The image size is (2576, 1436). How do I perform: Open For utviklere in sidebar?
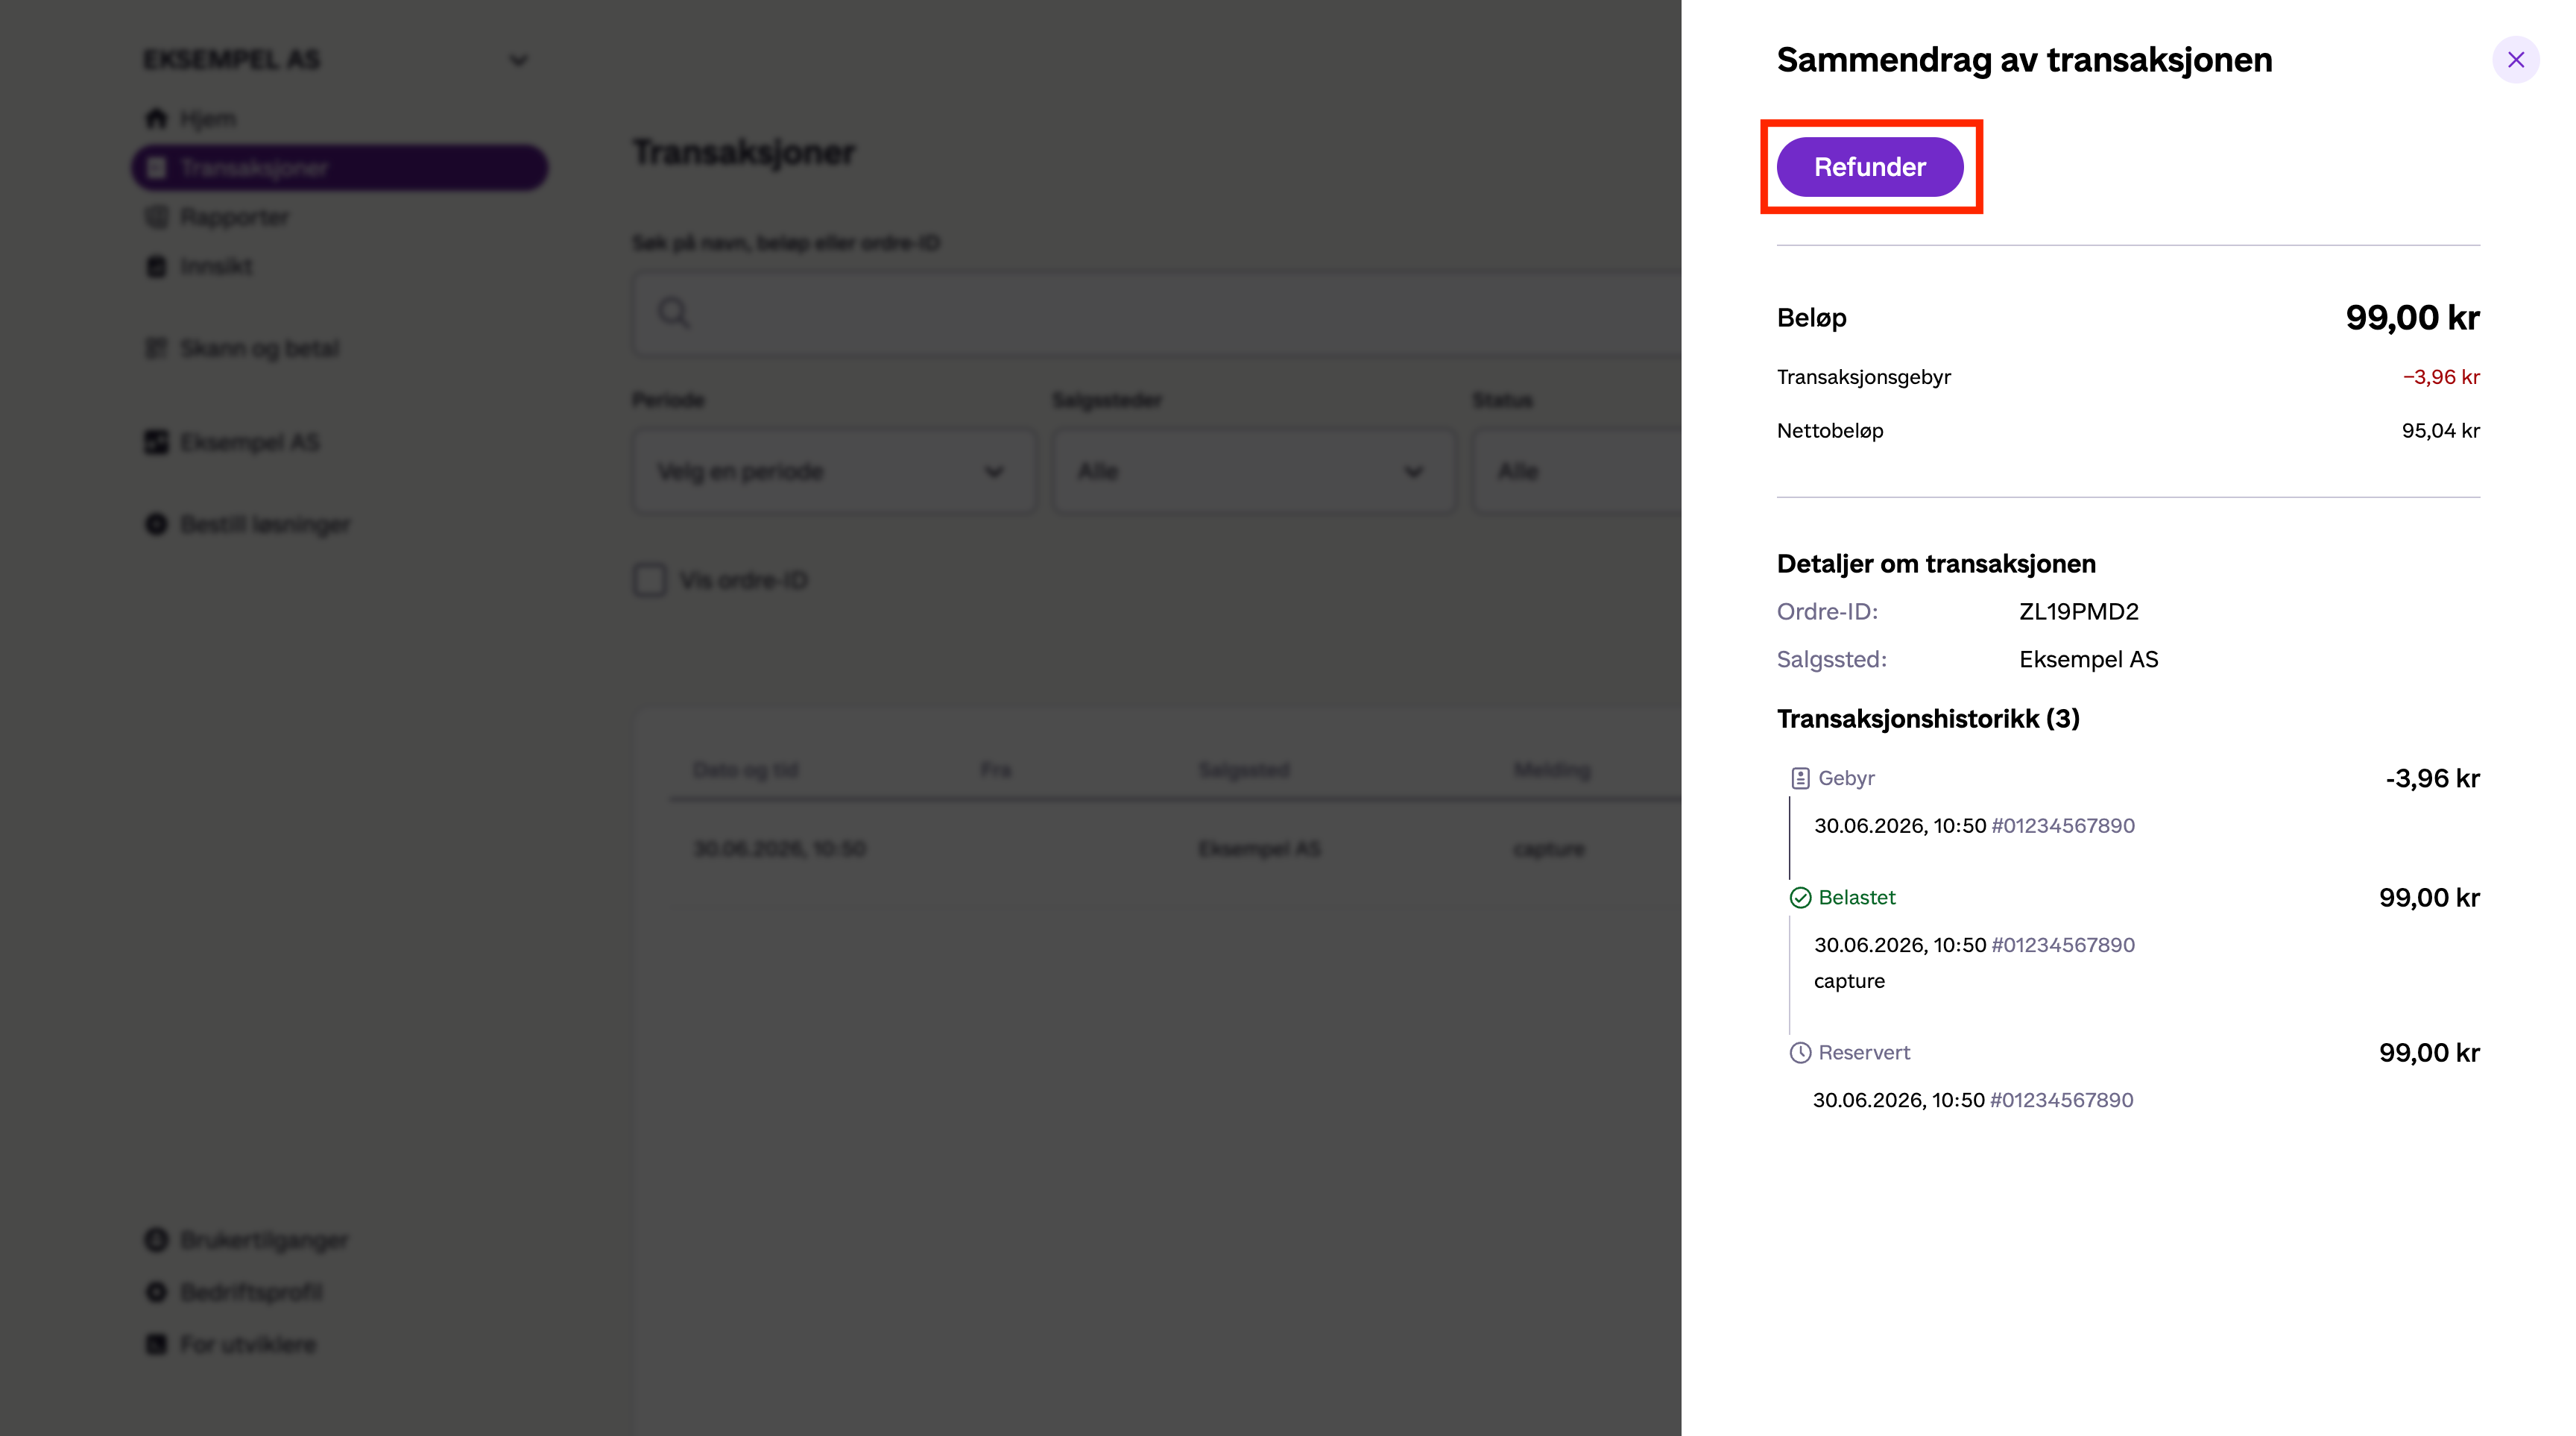[230, 1344]
